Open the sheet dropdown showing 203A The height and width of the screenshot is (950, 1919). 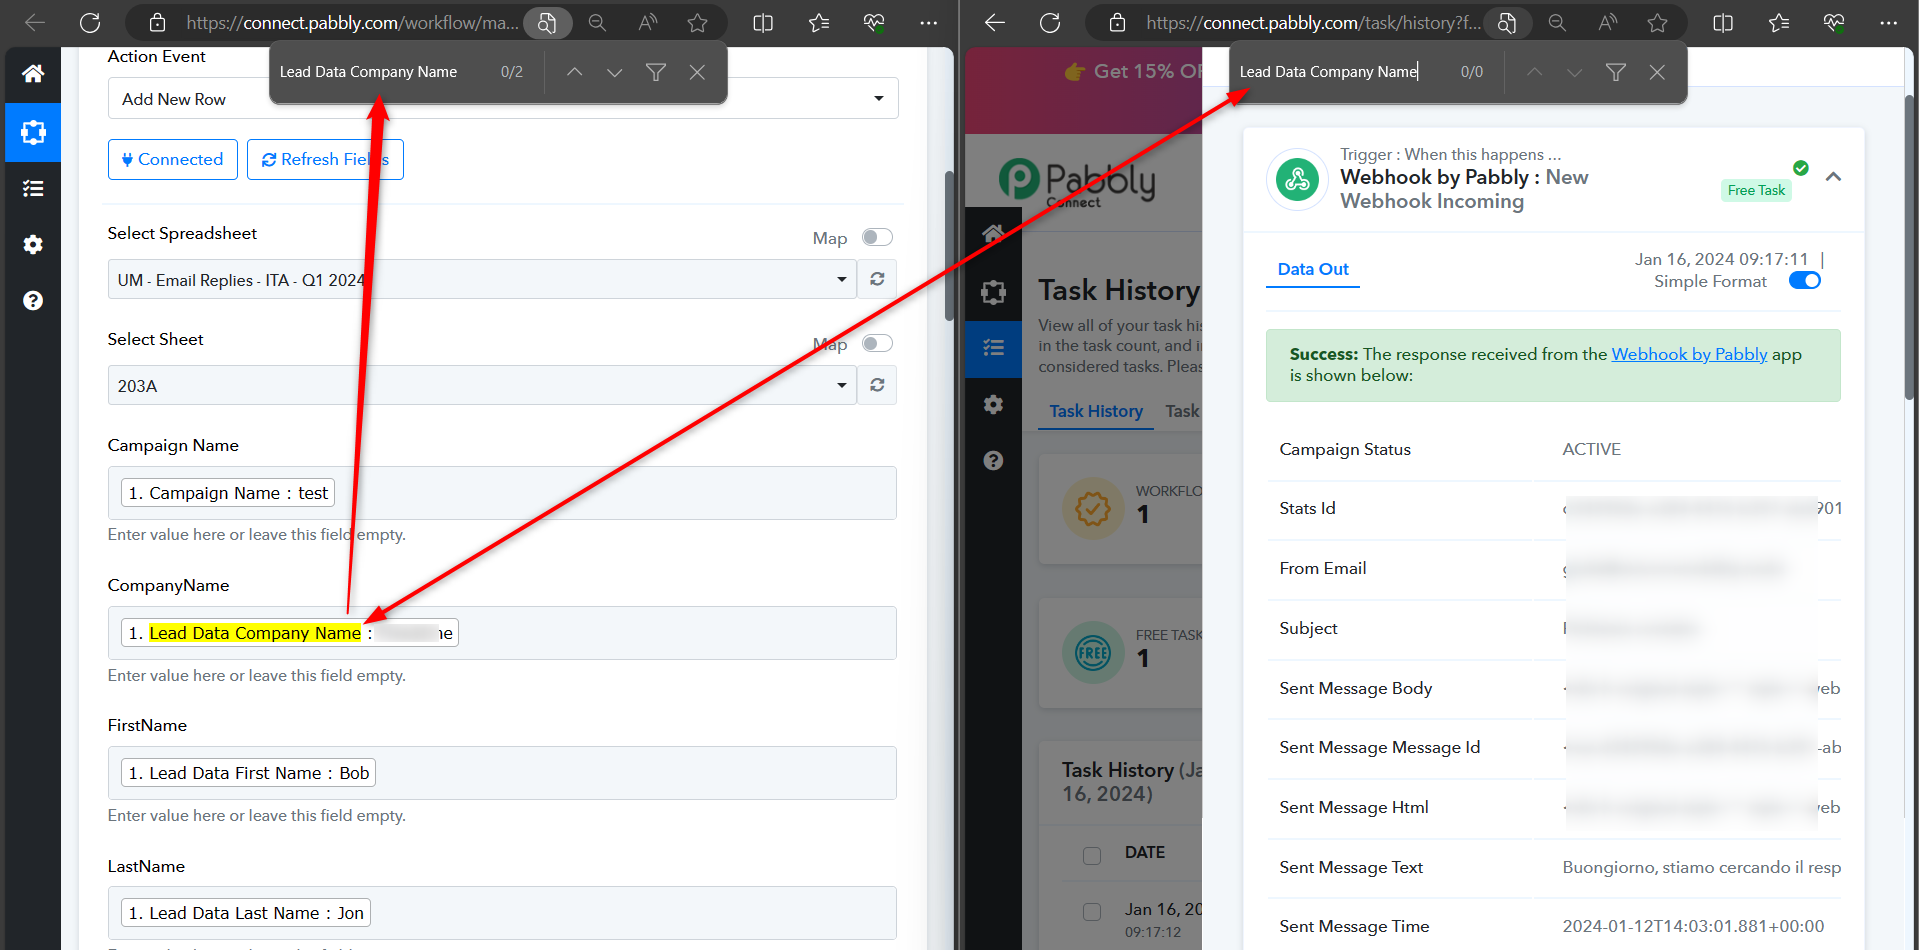(x=482, y=385)
